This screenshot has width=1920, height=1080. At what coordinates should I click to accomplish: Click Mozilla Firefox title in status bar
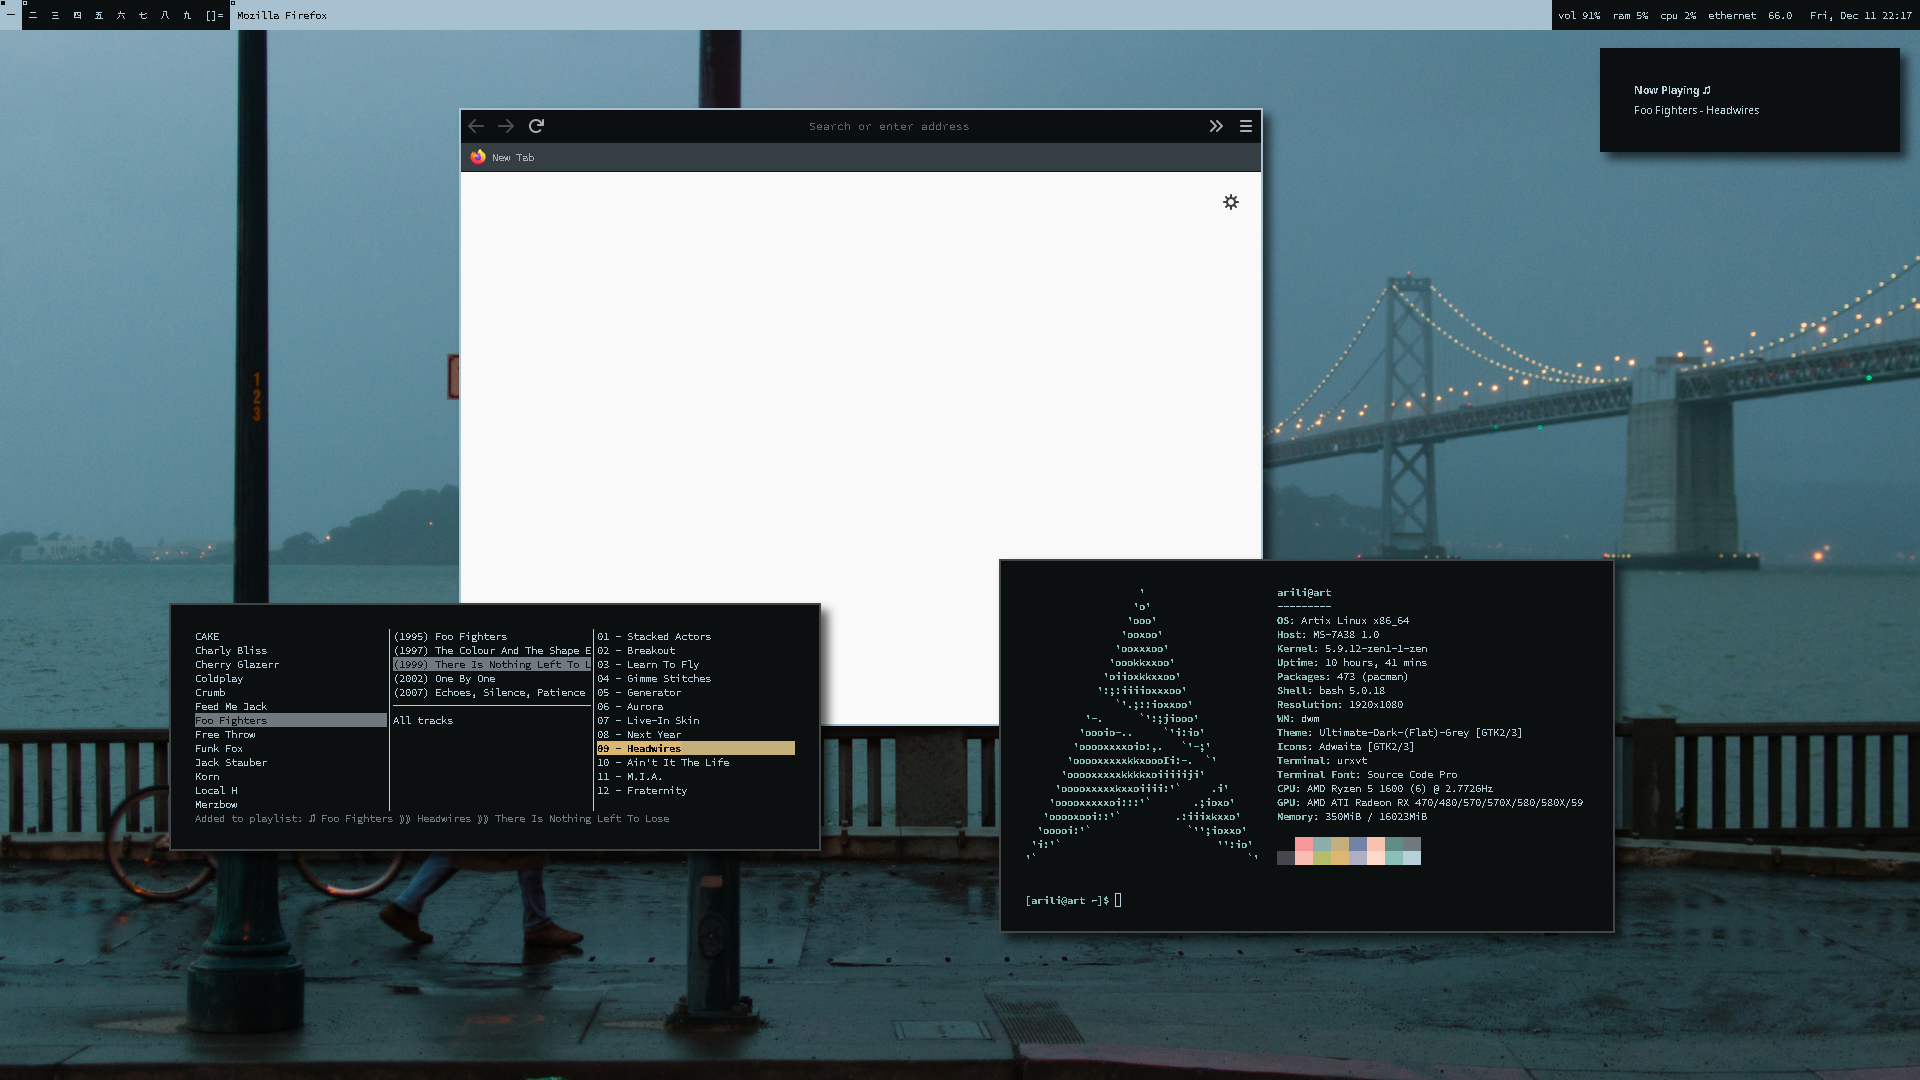pos(282,16)
